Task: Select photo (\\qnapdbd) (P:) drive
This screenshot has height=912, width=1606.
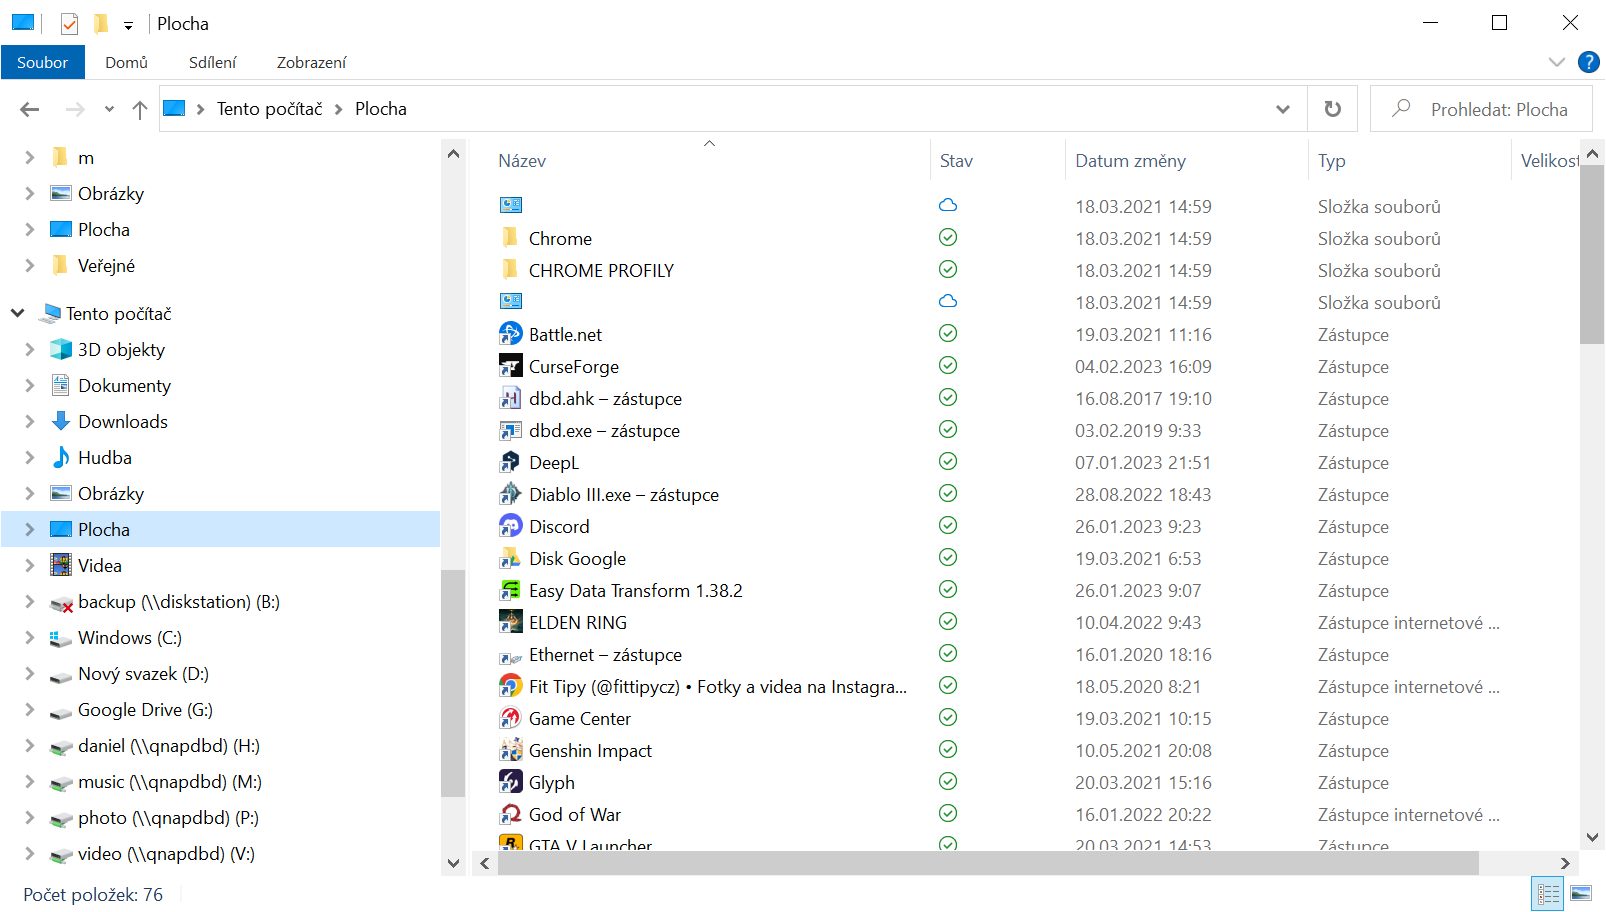Action: [x=168, y=817]
